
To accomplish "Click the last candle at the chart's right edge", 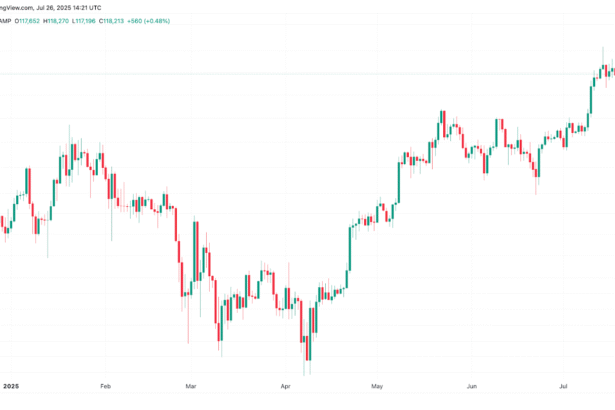I will tap(612, 71).
